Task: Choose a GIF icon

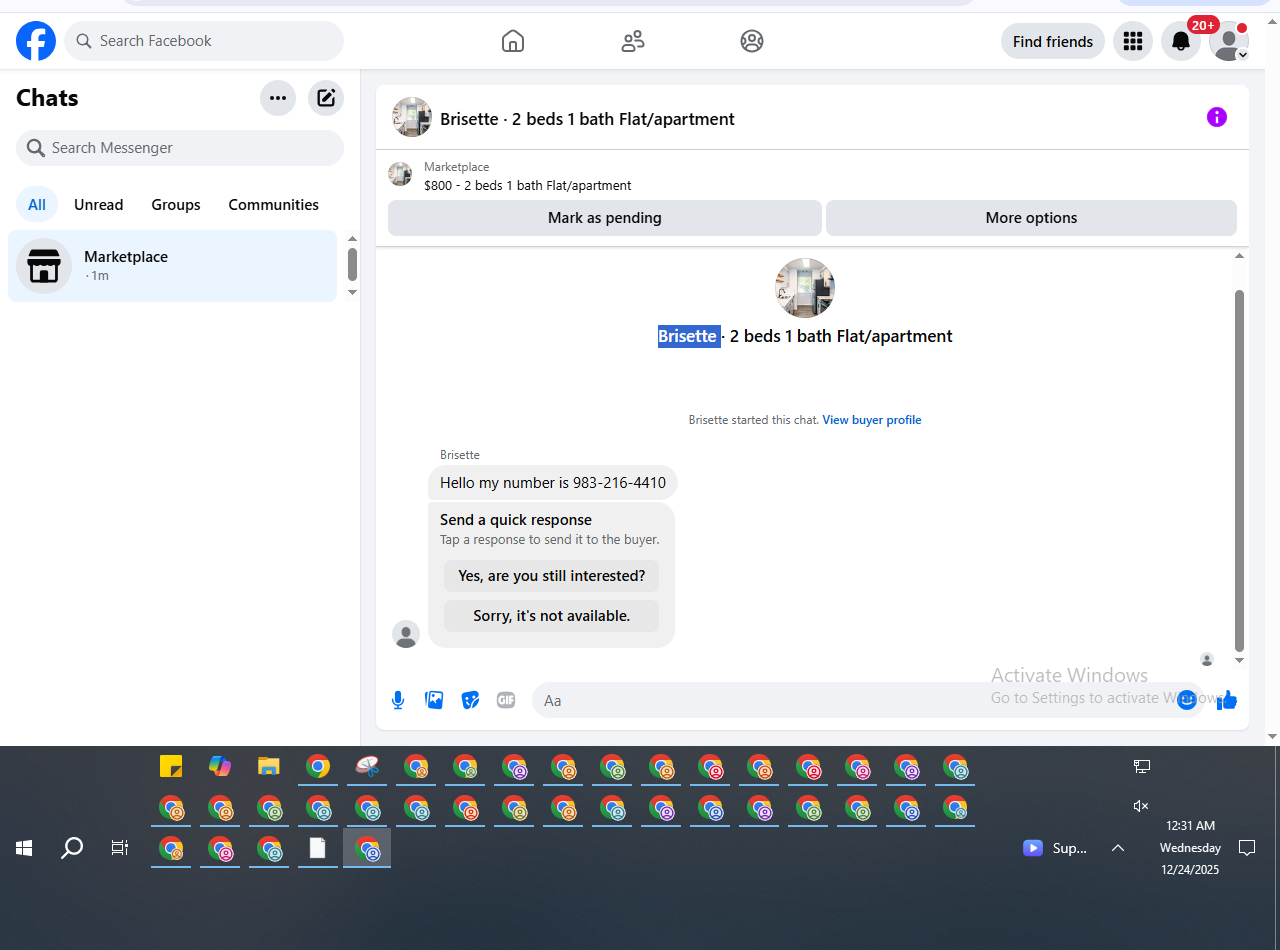Action: [506, 700]
